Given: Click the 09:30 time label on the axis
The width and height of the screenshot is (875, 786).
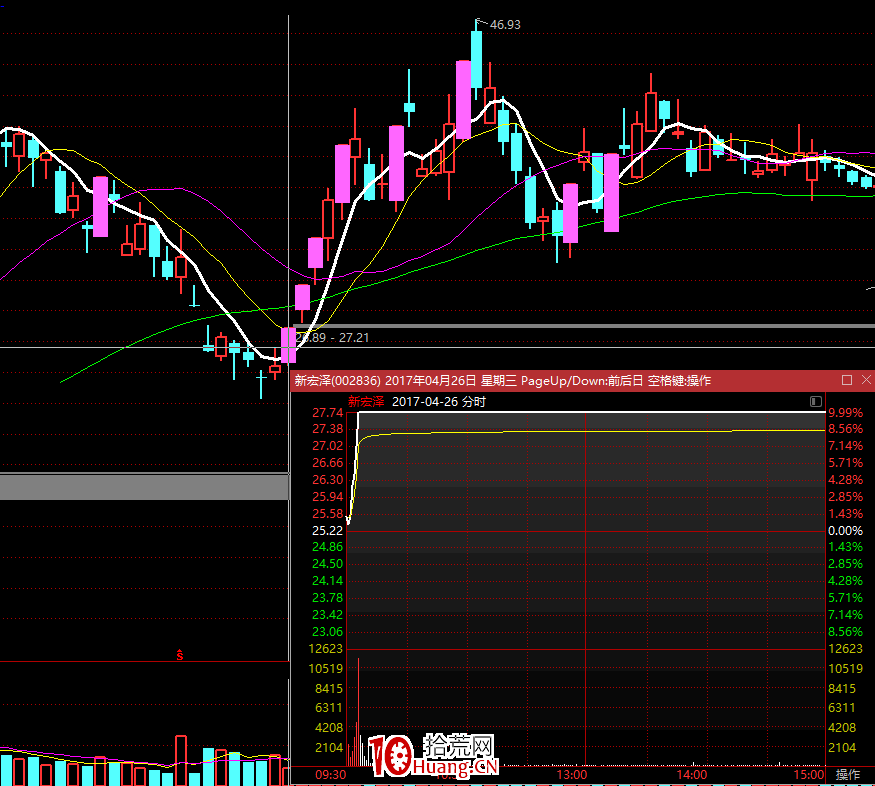Looking at the screenshot, I should pyautogui.click(x=329, y=775).
